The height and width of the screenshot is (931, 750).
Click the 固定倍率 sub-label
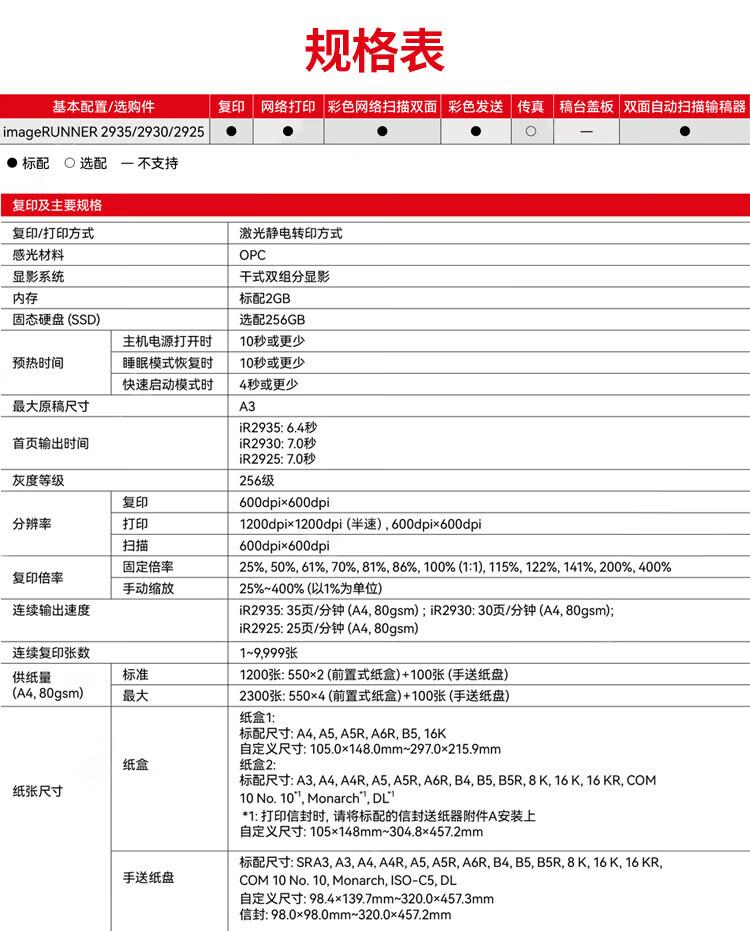148,567
